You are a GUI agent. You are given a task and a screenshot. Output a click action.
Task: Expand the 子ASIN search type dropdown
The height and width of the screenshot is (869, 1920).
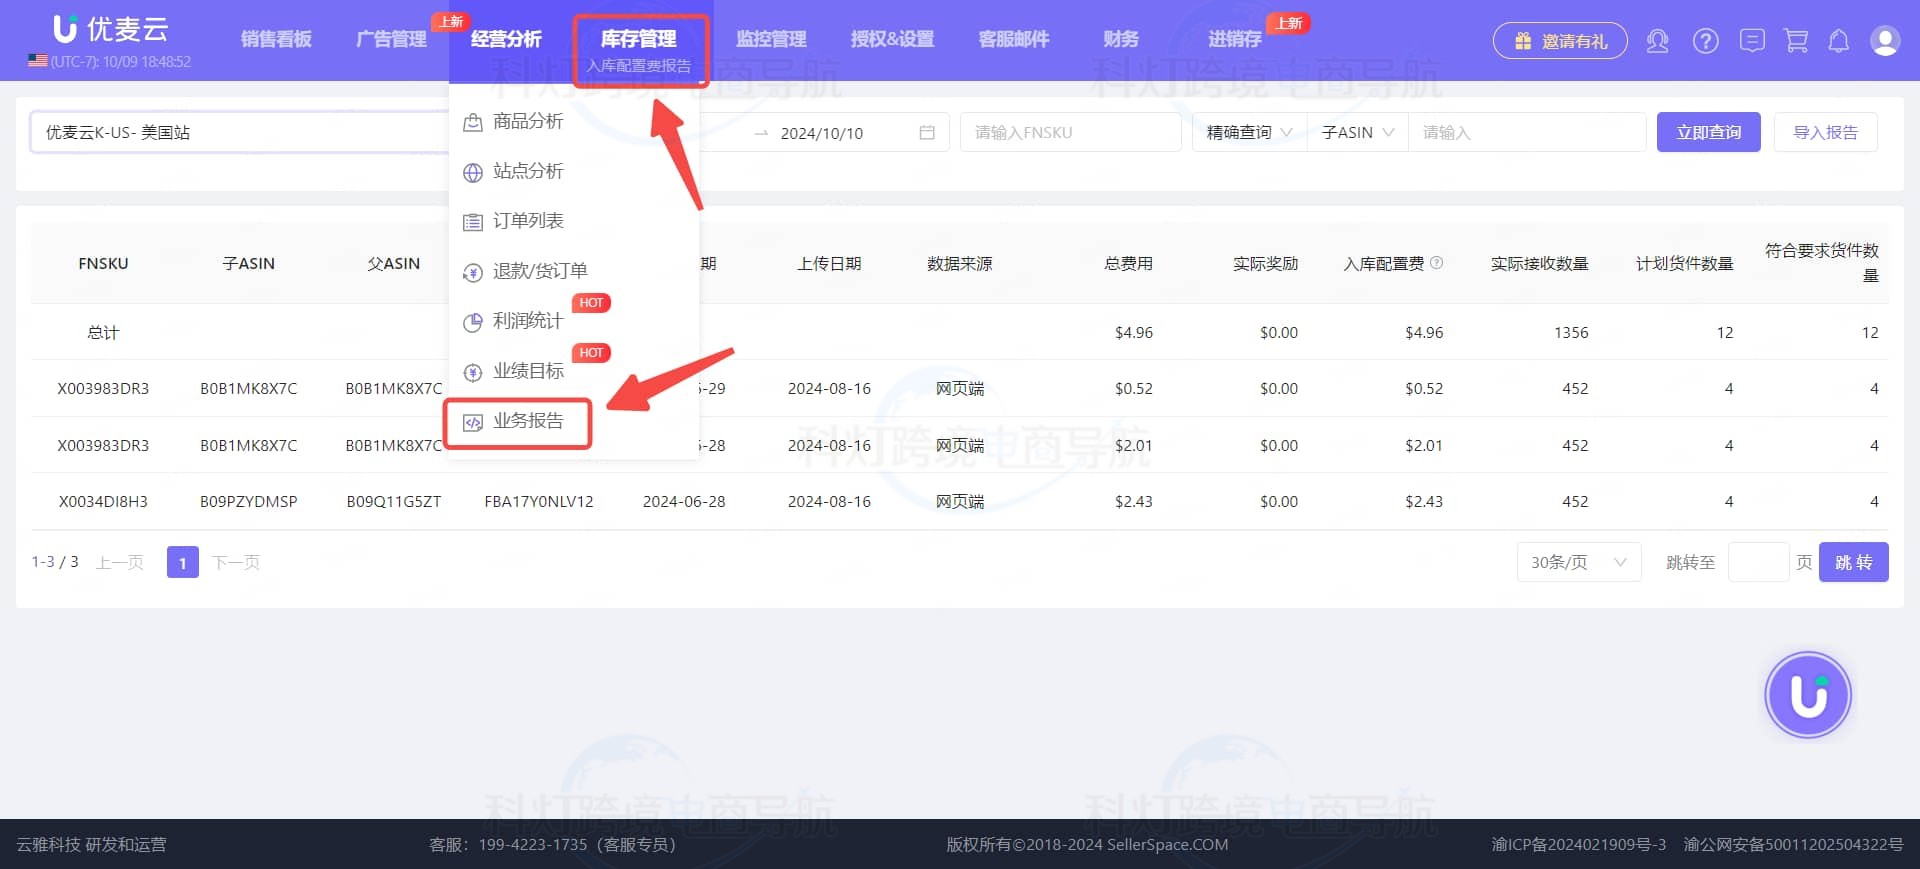pos(1357,132)
